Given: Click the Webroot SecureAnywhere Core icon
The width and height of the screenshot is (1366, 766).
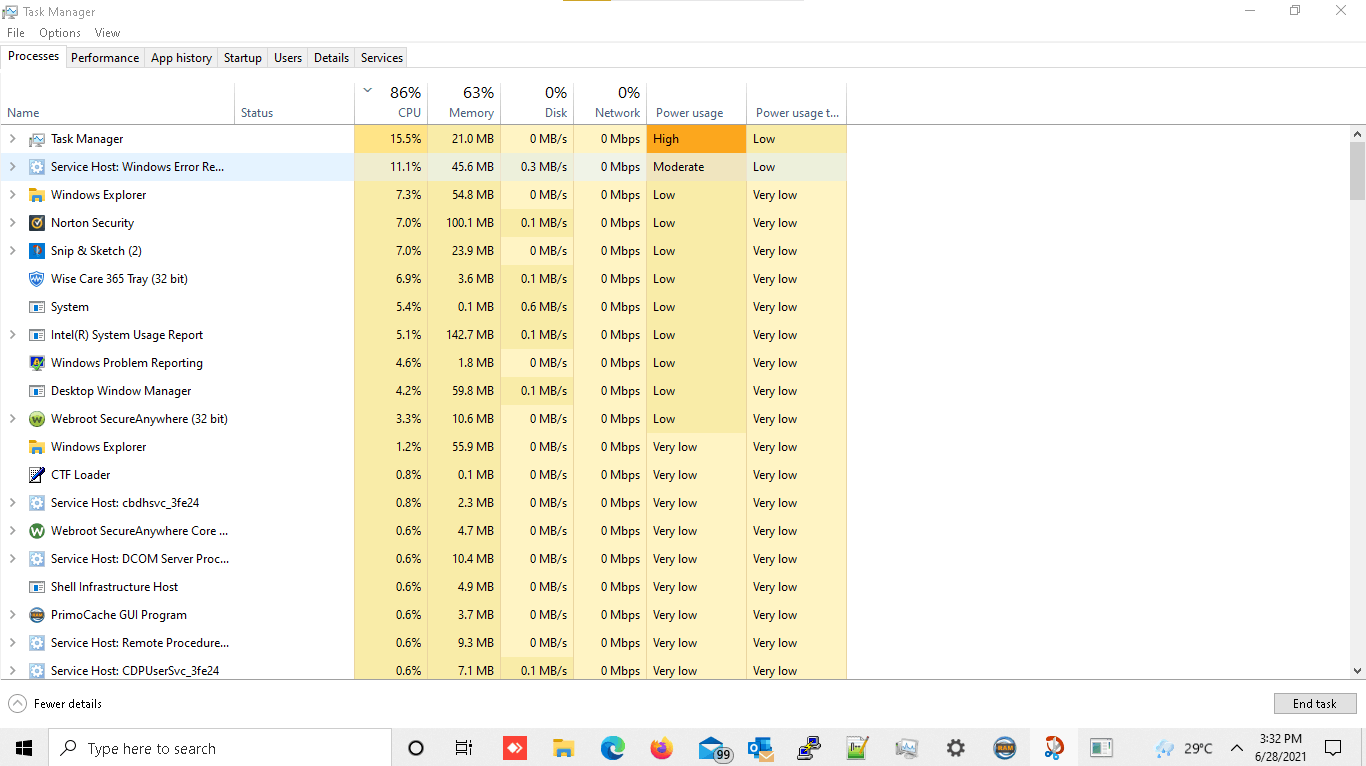Looking at the screenshot, I should pos(37,531).
